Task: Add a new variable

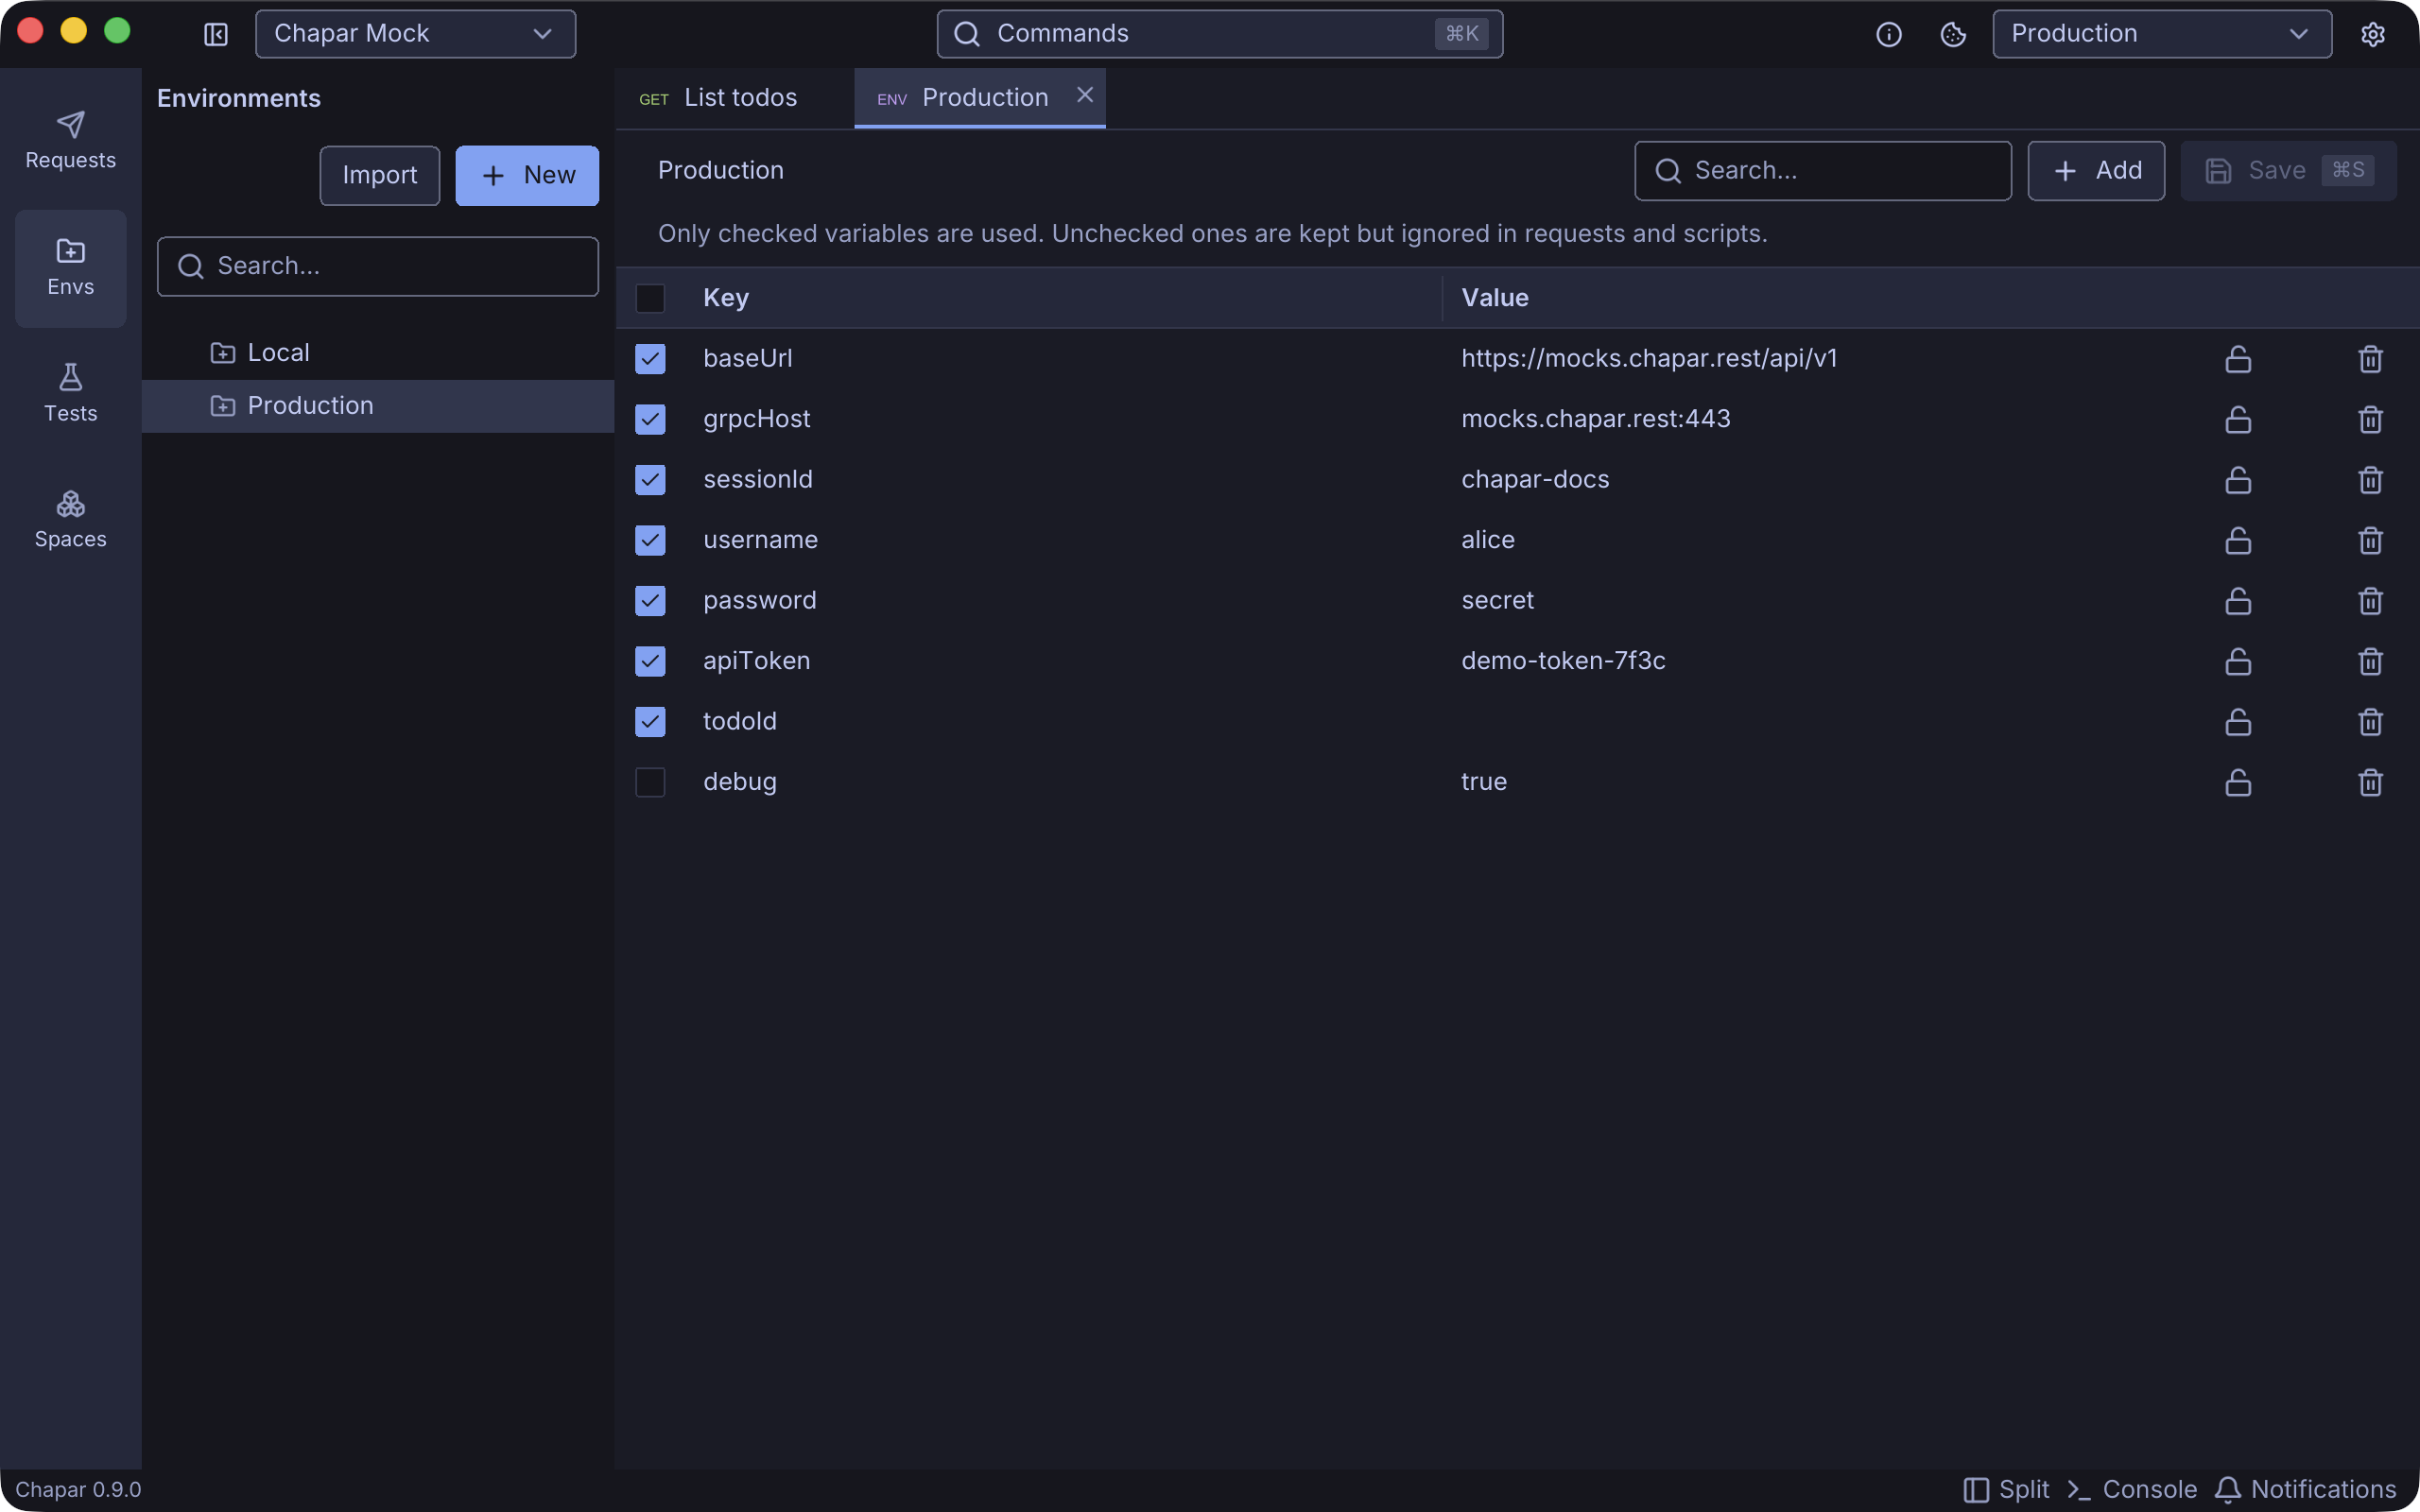Action: (2096, 171)
